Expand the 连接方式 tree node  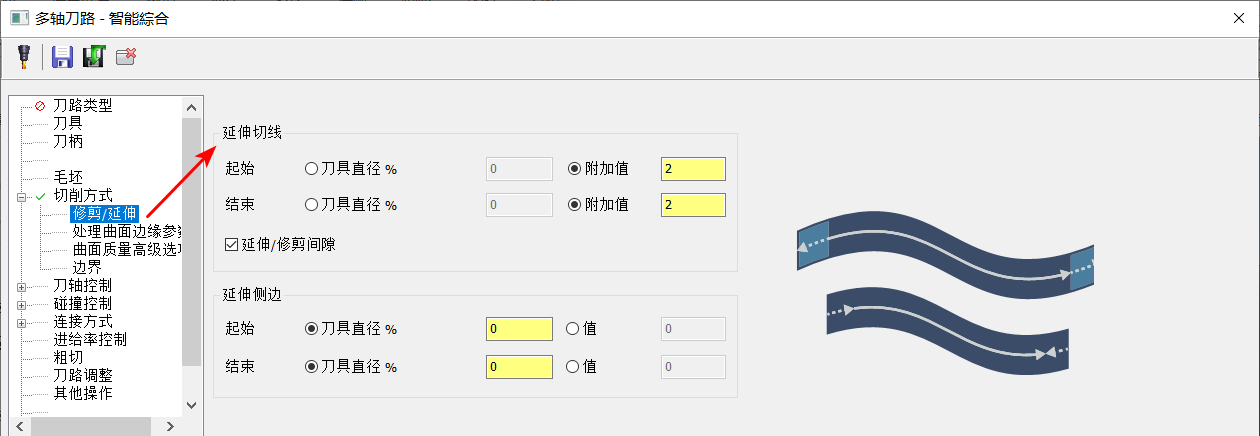point(22,321)
